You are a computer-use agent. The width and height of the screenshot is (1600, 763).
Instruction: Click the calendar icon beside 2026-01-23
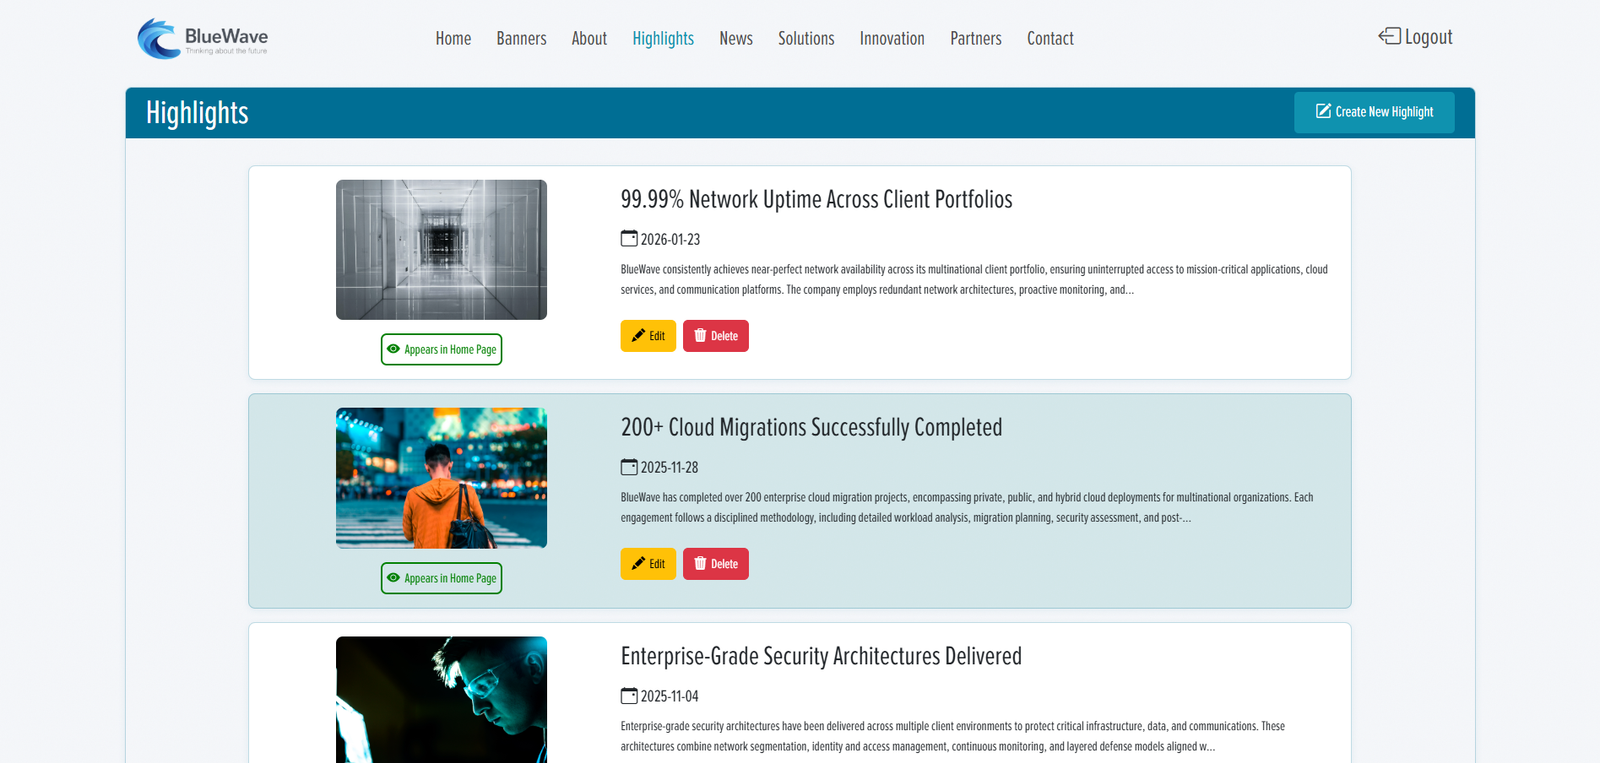pyautogui.click(x=629, y=238)
